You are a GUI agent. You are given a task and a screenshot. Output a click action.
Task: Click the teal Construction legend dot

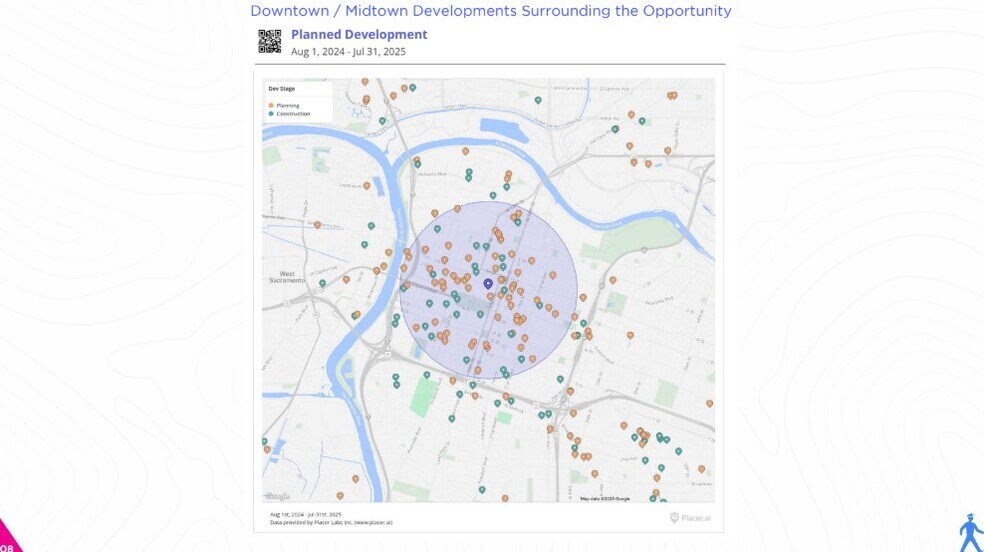(271, 114)
